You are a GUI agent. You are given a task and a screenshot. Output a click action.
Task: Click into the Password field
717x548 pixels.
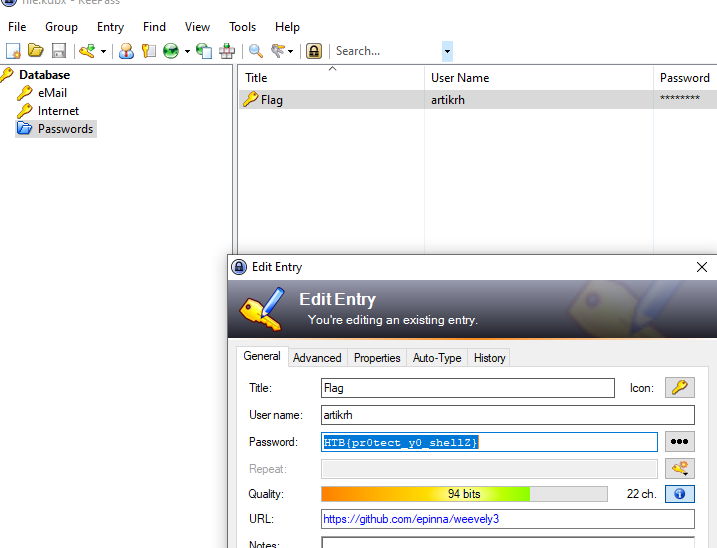click(489, 442)
